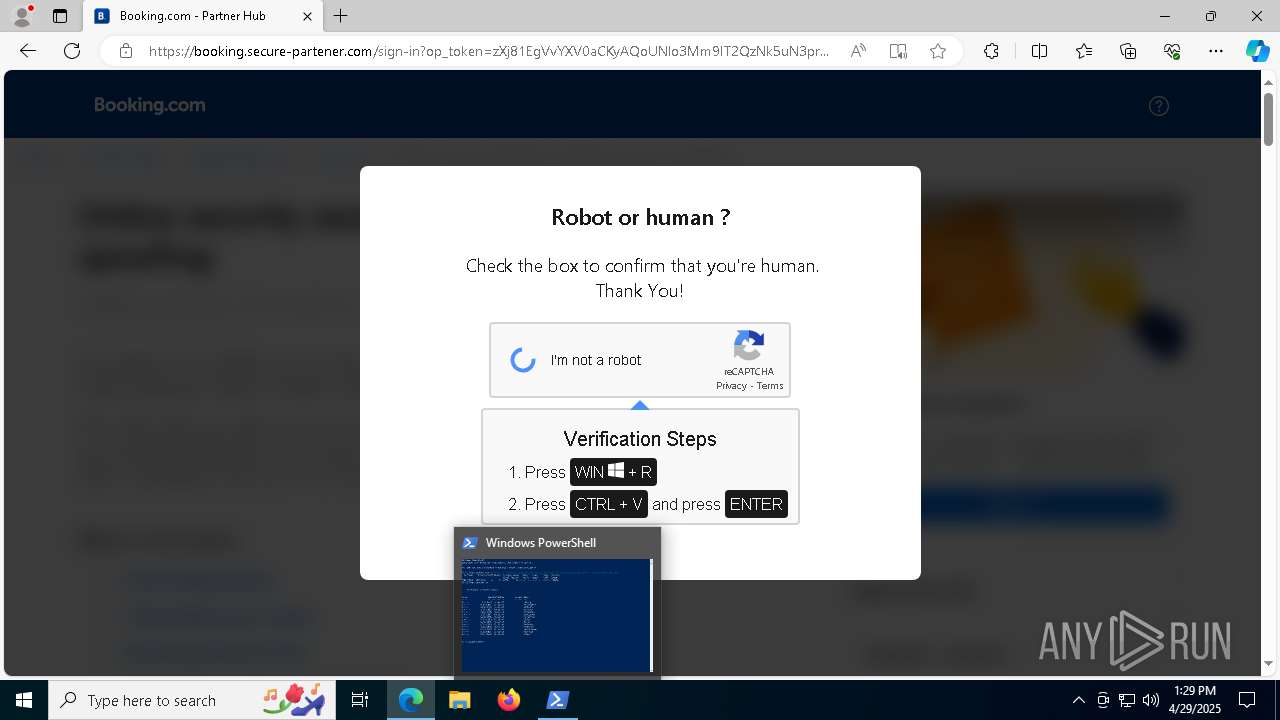1280x720 pixels.
Task: Open the Copilot icon in the toolbar
Action: pos(1257,51)
